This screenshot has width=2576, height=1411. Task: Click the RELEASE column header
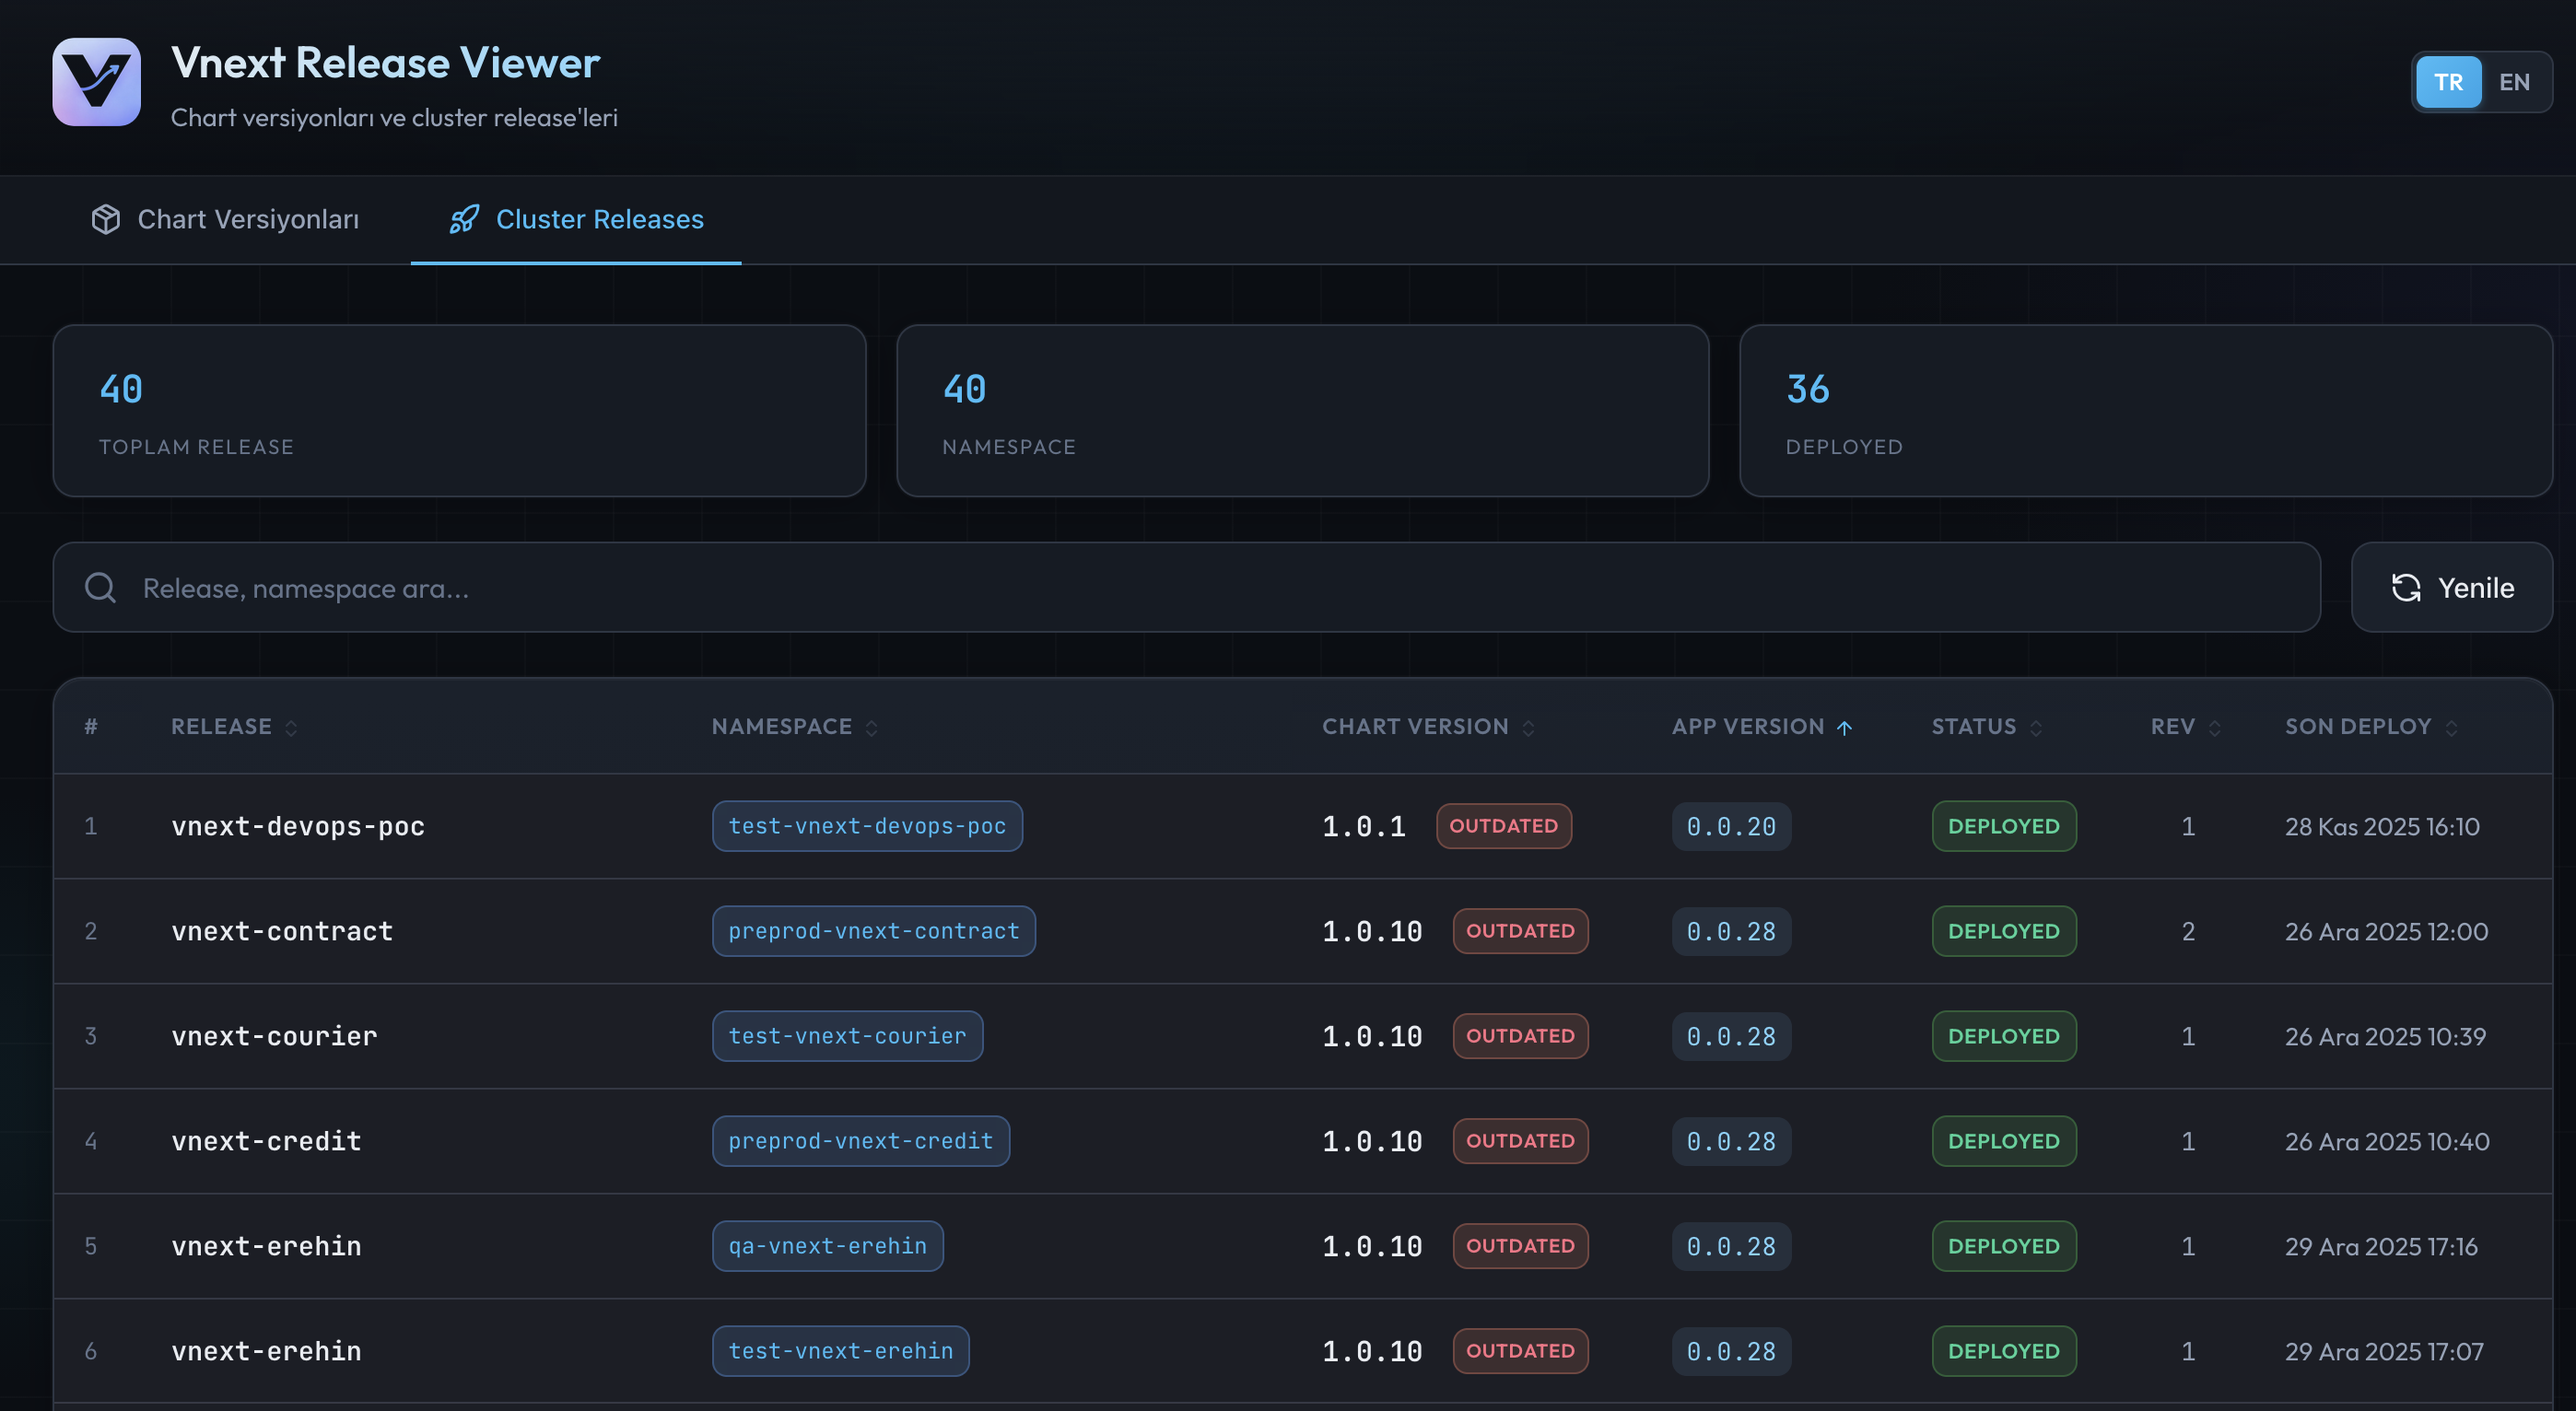221,727
